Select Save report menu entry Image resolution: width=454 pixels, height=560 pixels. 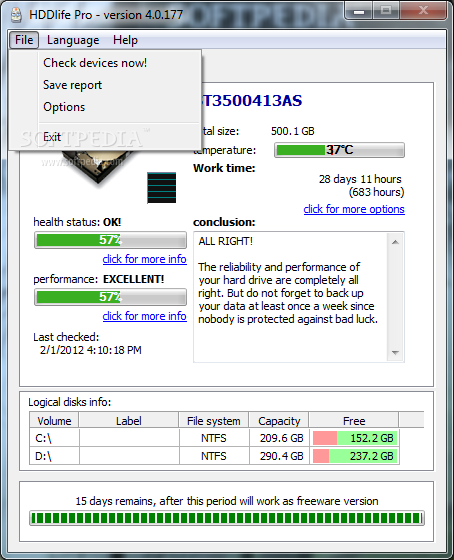pyautogui.click(x=73, y=85)
